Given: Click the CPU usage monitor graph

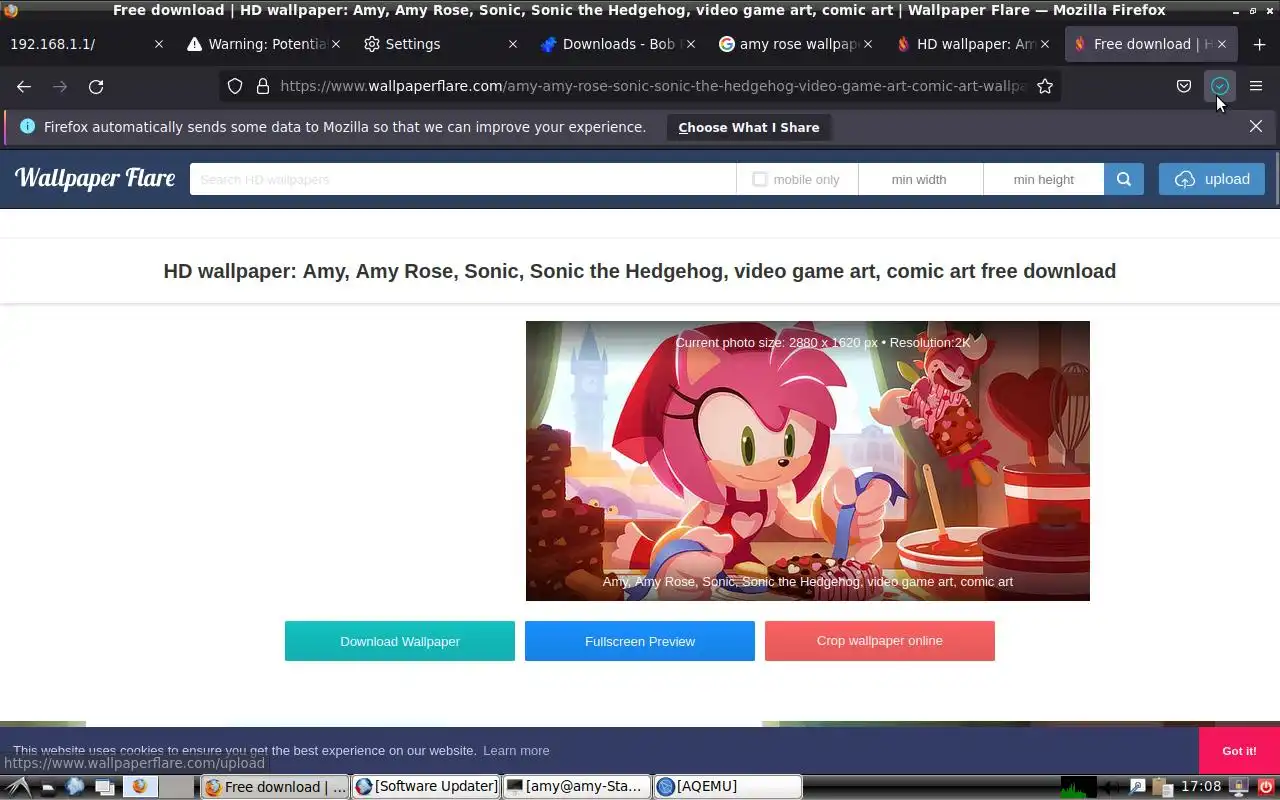Looking at the screenshot, I should [x=1079, y=787].
